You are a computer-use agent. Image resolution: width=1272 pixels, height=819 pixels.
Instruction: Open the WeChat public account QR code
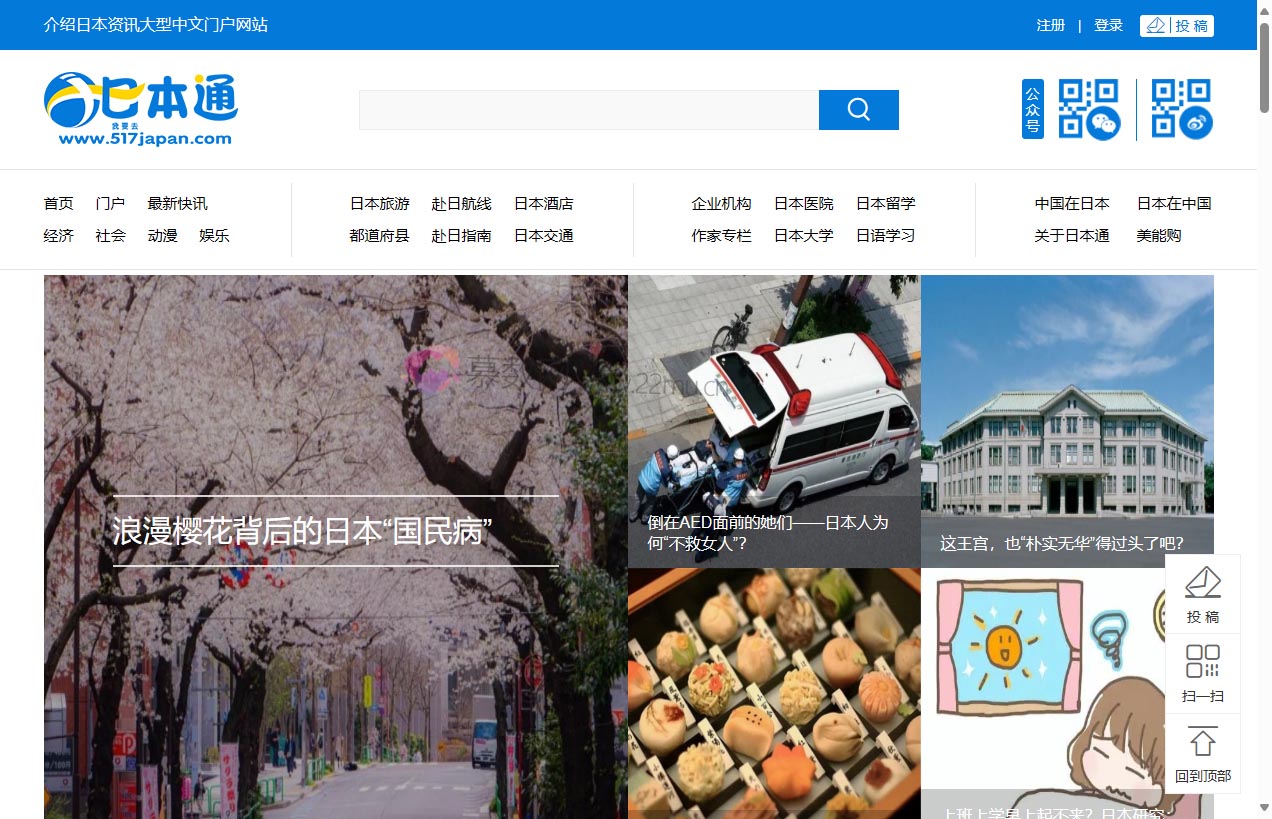pos(1088,109)
